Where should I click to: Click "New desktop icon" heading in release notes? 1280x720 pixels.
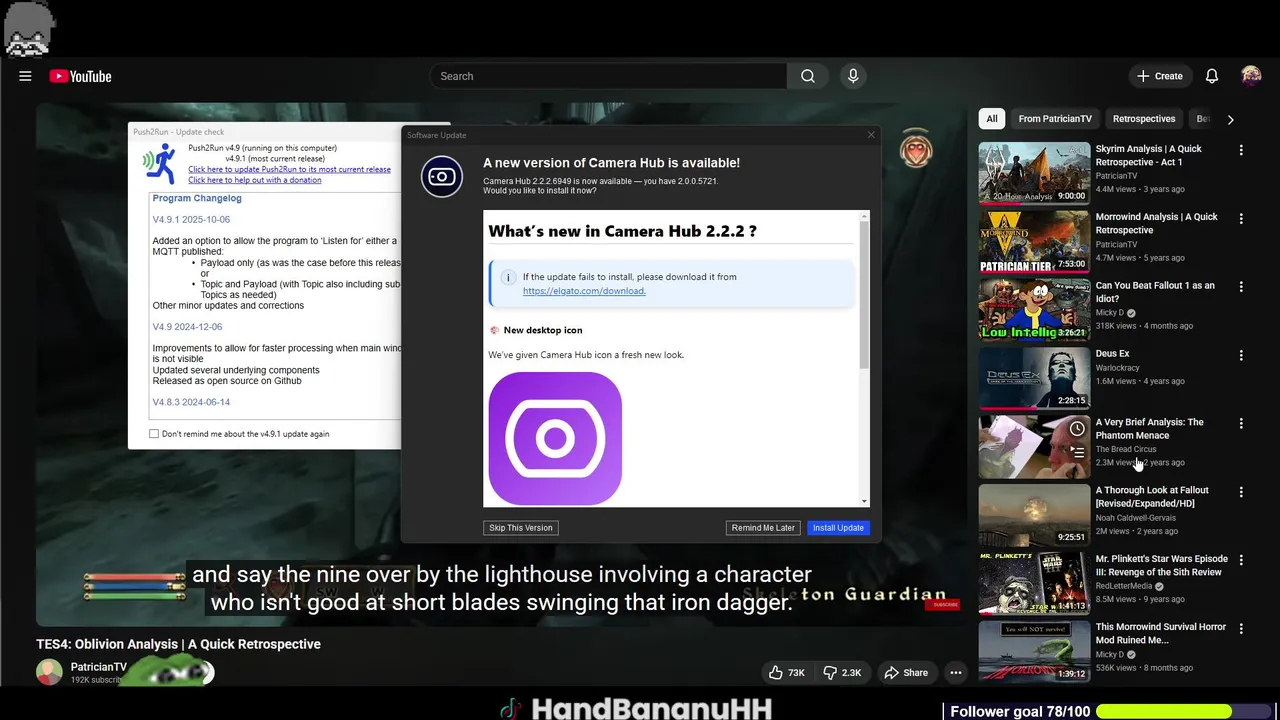pyautogui.click(x=543, y=330)
